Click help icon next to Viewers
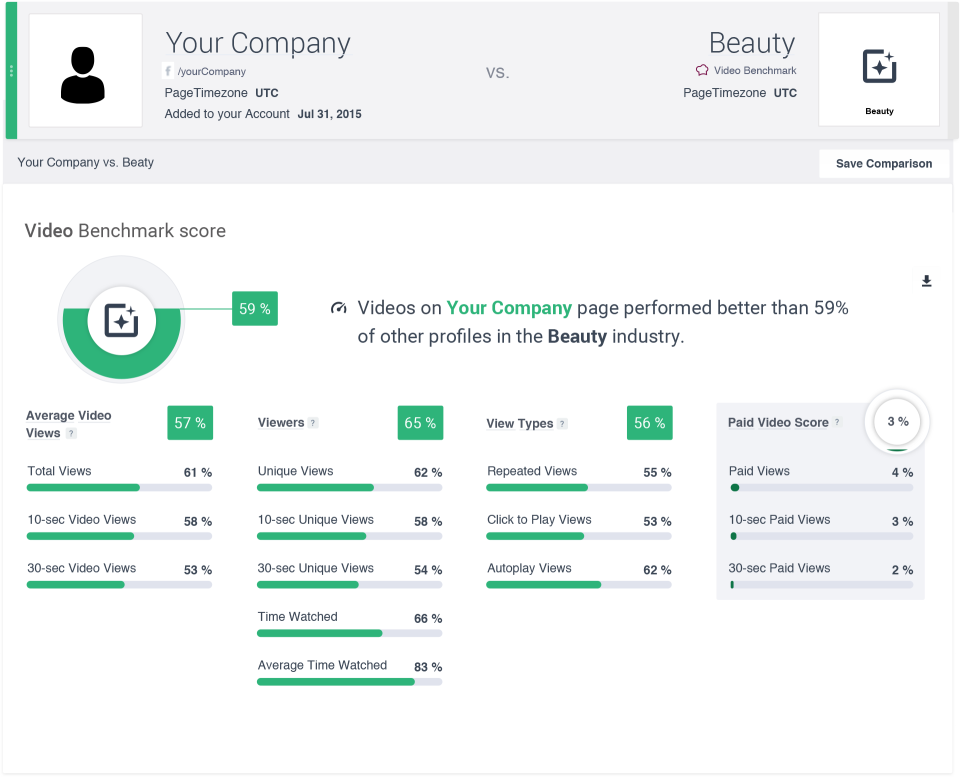The height and width of the screenshot is (777, 960). coord(313,423)
